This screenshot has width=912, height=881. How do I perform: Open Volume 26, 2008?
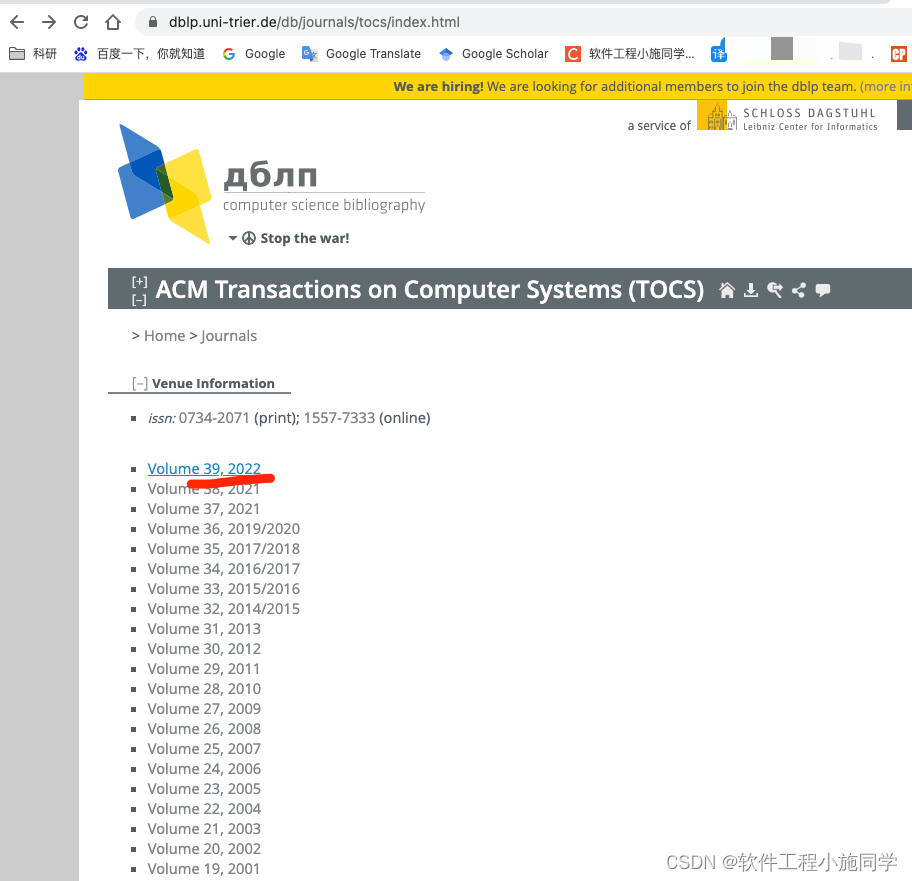pos(204,729)
